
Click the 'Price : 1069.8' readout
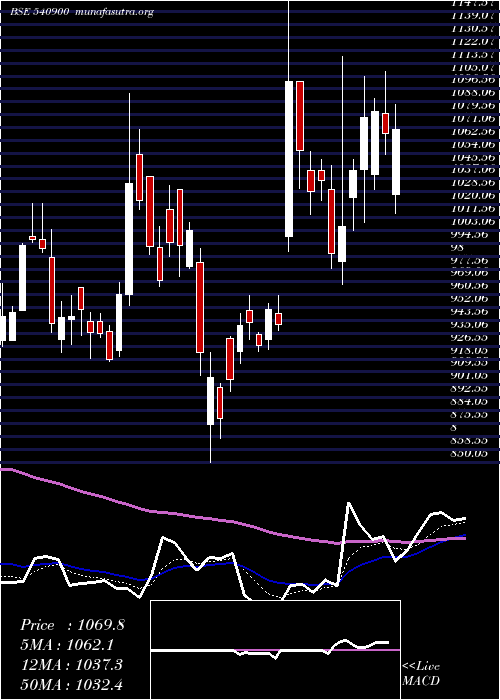pyautogui.click(x=72, y=625)
